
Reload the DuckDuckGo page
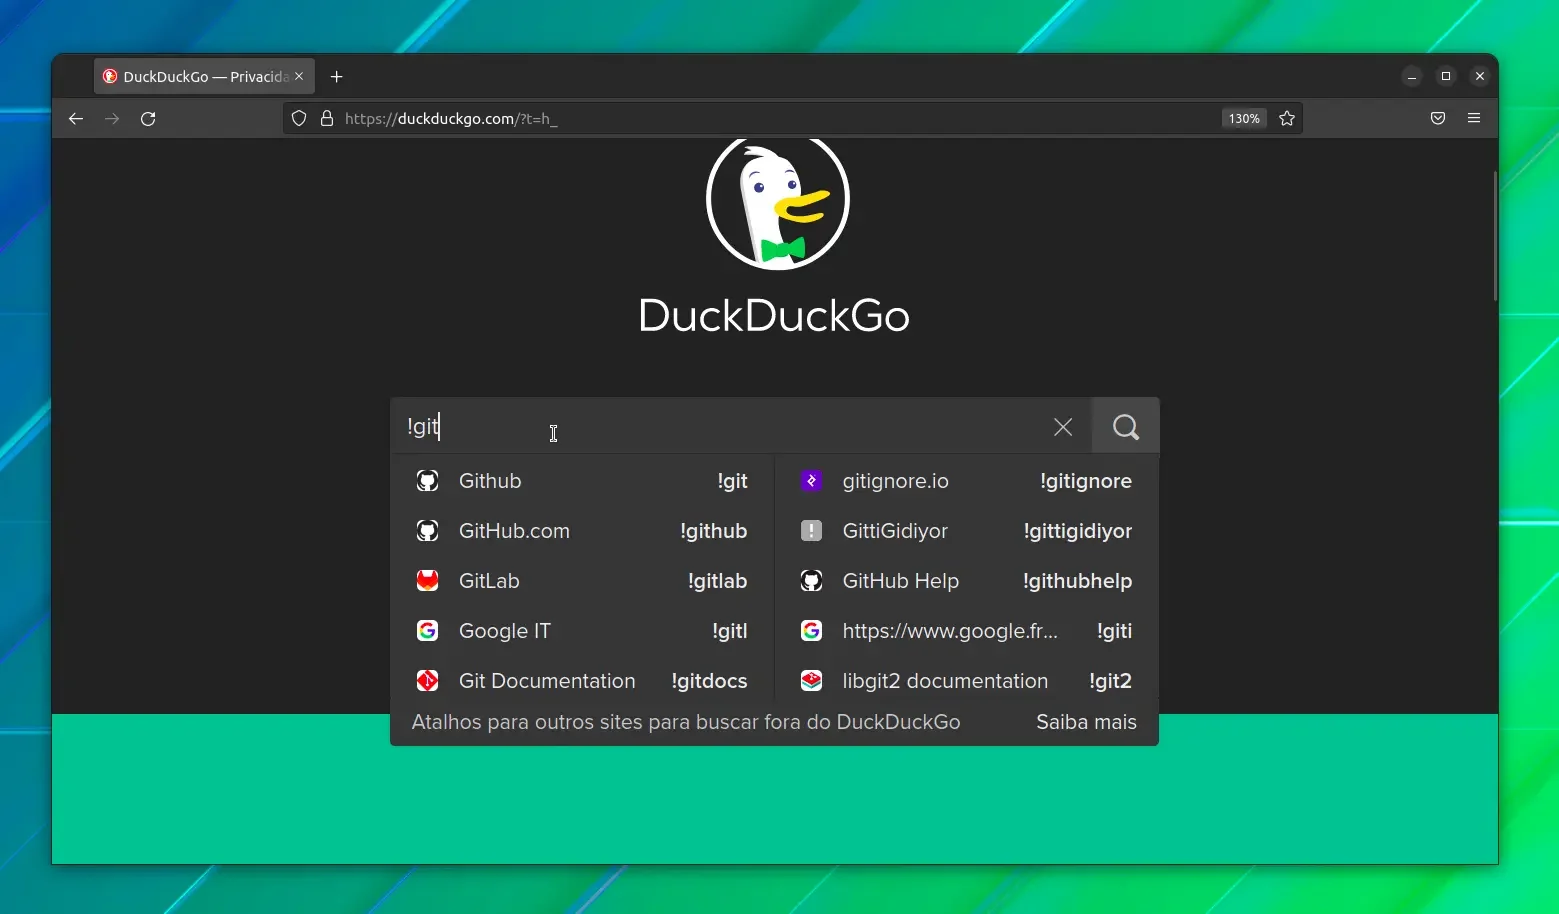coord(148,119)
